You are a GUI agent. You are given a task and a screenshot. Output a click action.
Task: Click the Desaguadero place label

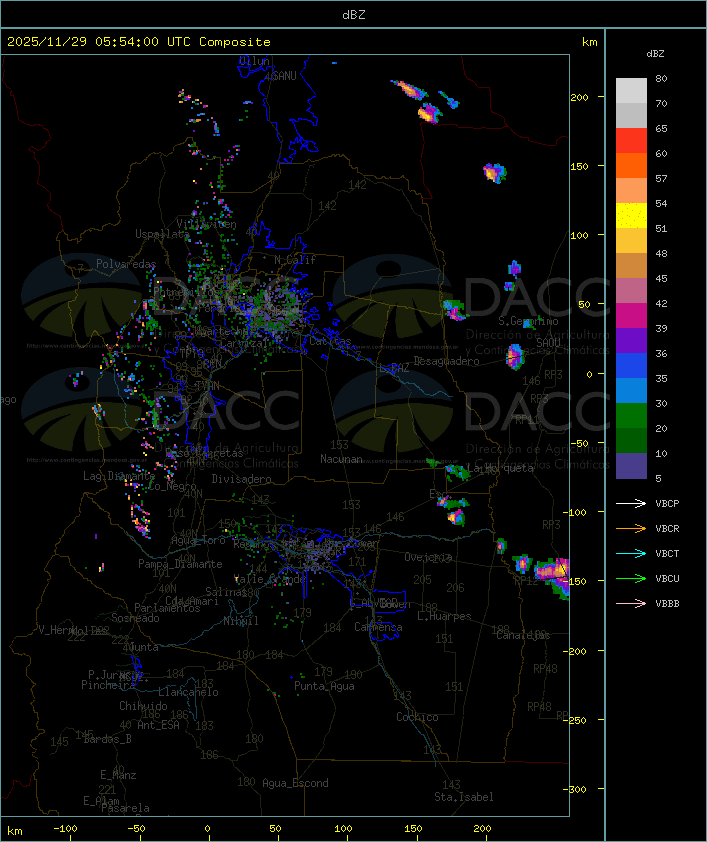click(446, 361)
